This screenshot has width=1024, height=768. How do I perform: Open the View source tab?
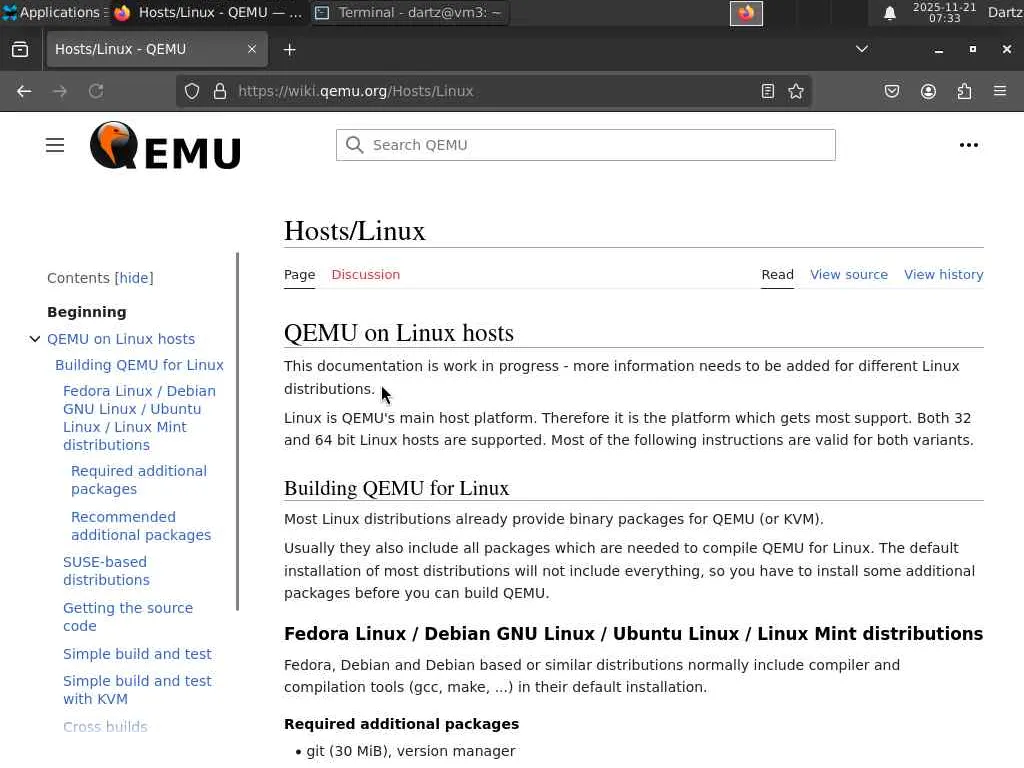pos(849,275)
